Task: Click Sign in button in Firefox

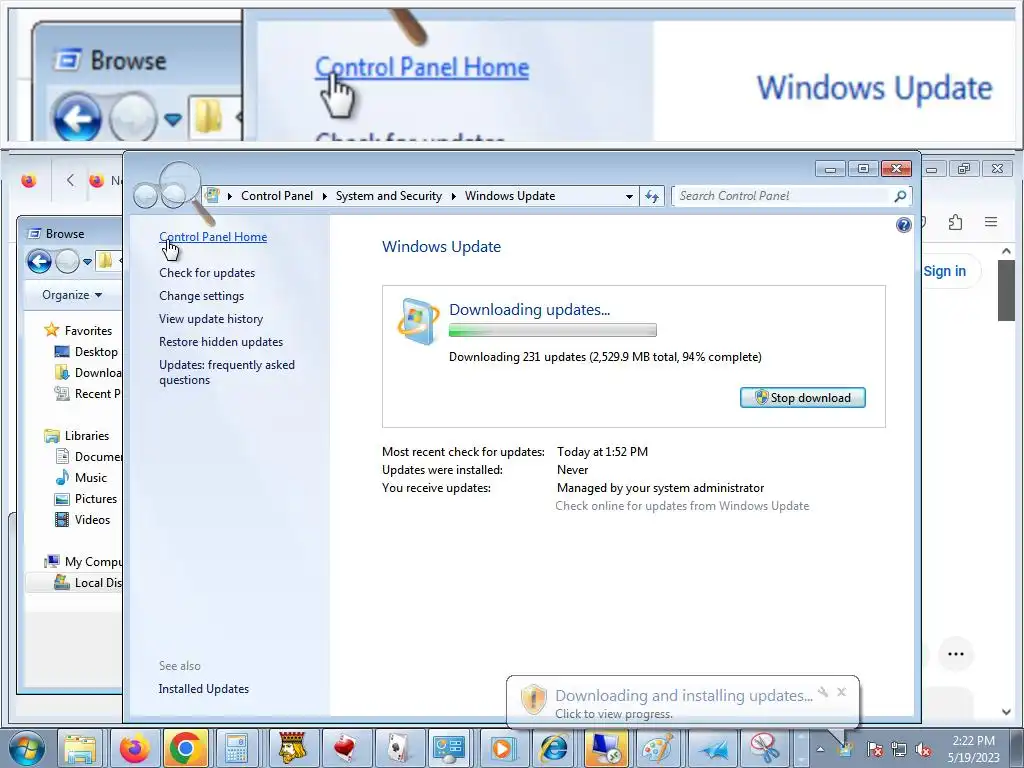Action: pyautogui.click(x=944, y=271)
